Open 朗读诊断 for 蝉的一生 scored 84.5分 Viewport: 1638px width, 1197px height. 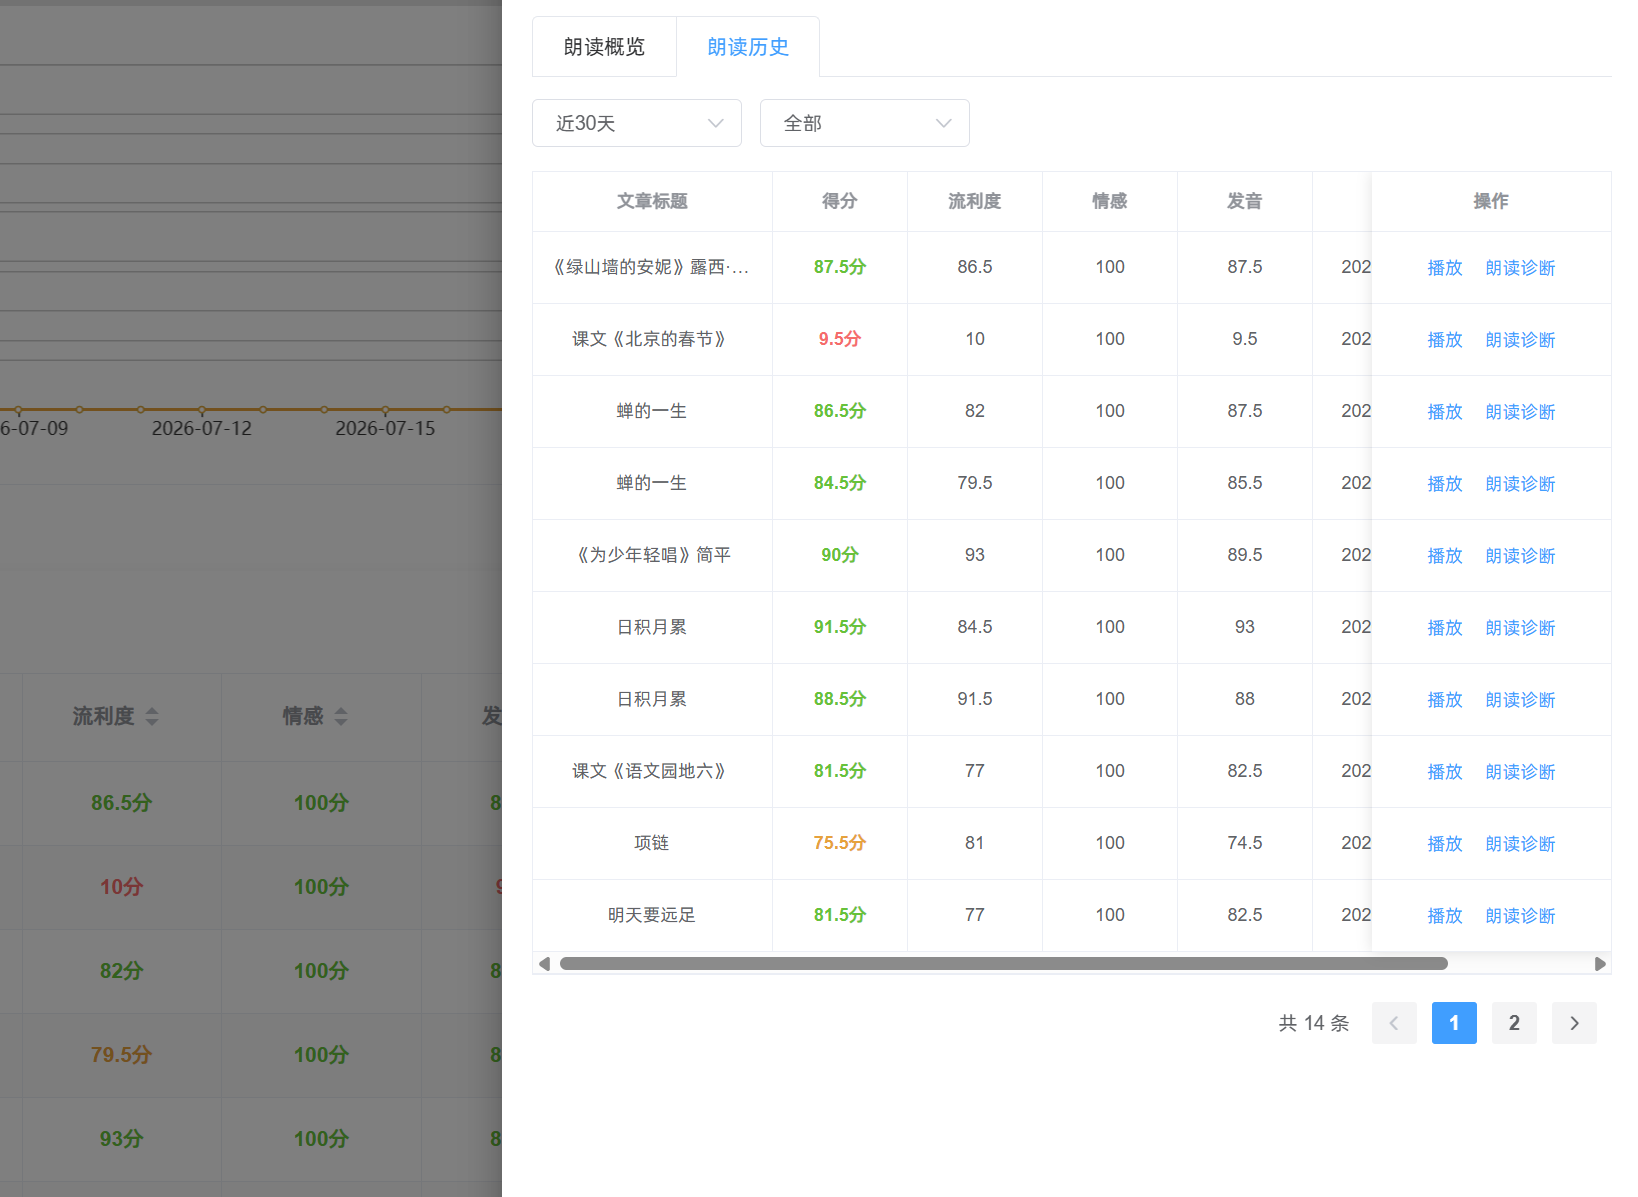click(1520, 484)
